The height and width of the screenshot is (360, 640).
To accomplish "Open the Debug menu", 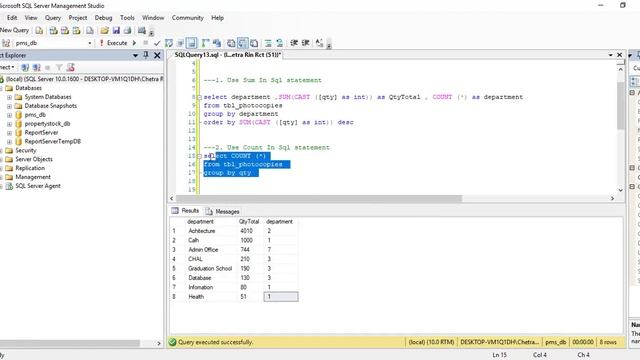I will (103, 18).
